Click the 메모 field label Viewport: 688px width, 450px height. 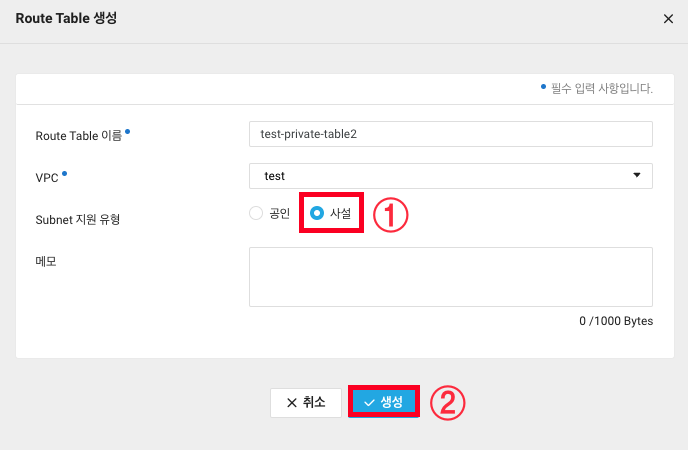(46, 261)
